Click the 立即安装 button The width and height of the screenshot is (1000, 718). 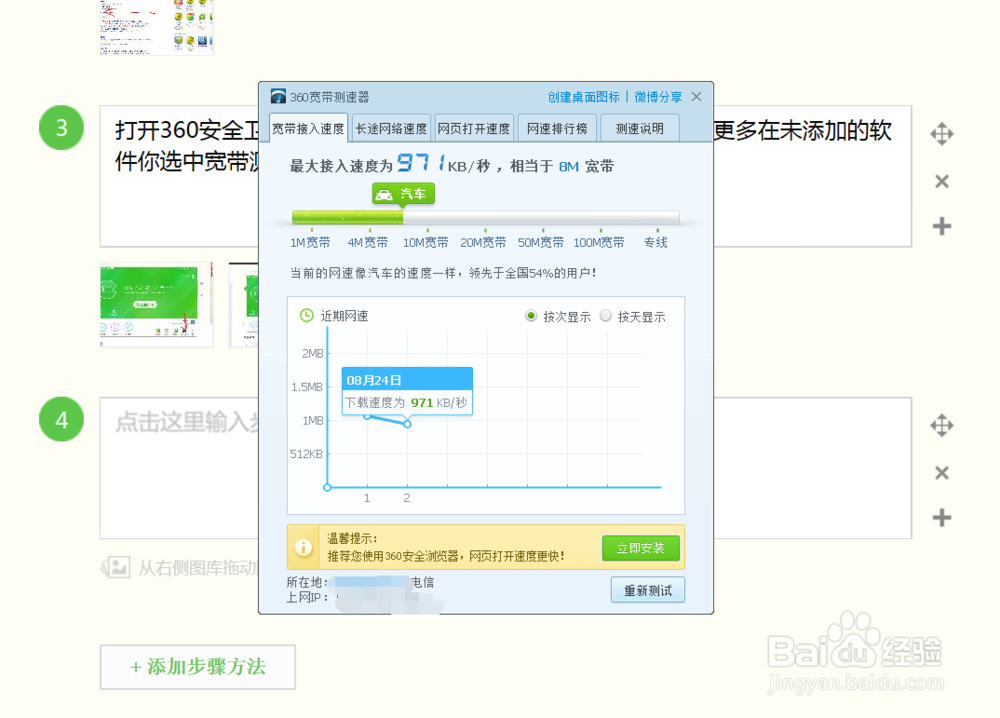pos(641,548)
